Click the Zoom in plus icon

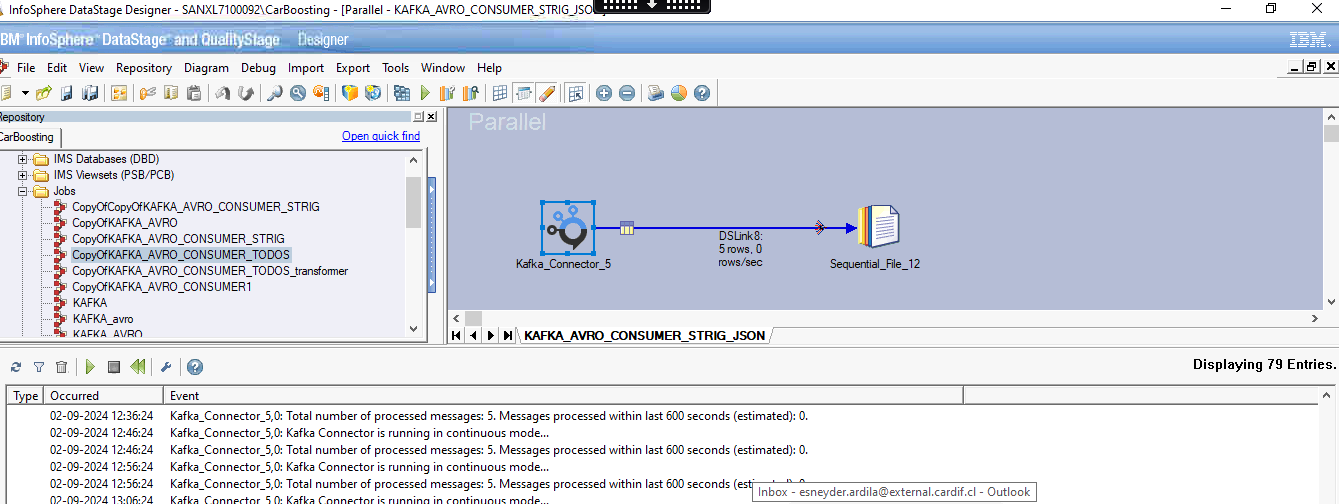604,93
